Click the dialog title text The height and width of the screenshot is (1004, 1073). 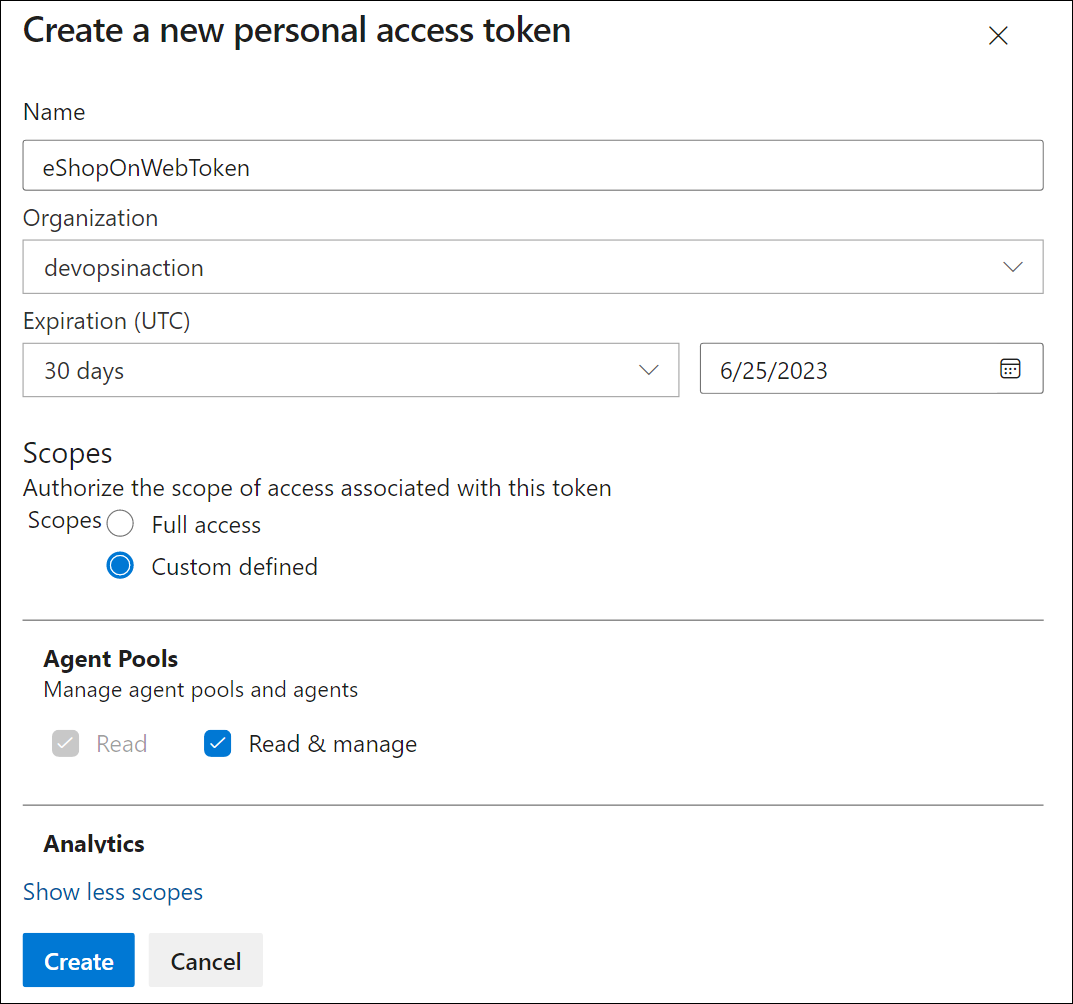297,30
